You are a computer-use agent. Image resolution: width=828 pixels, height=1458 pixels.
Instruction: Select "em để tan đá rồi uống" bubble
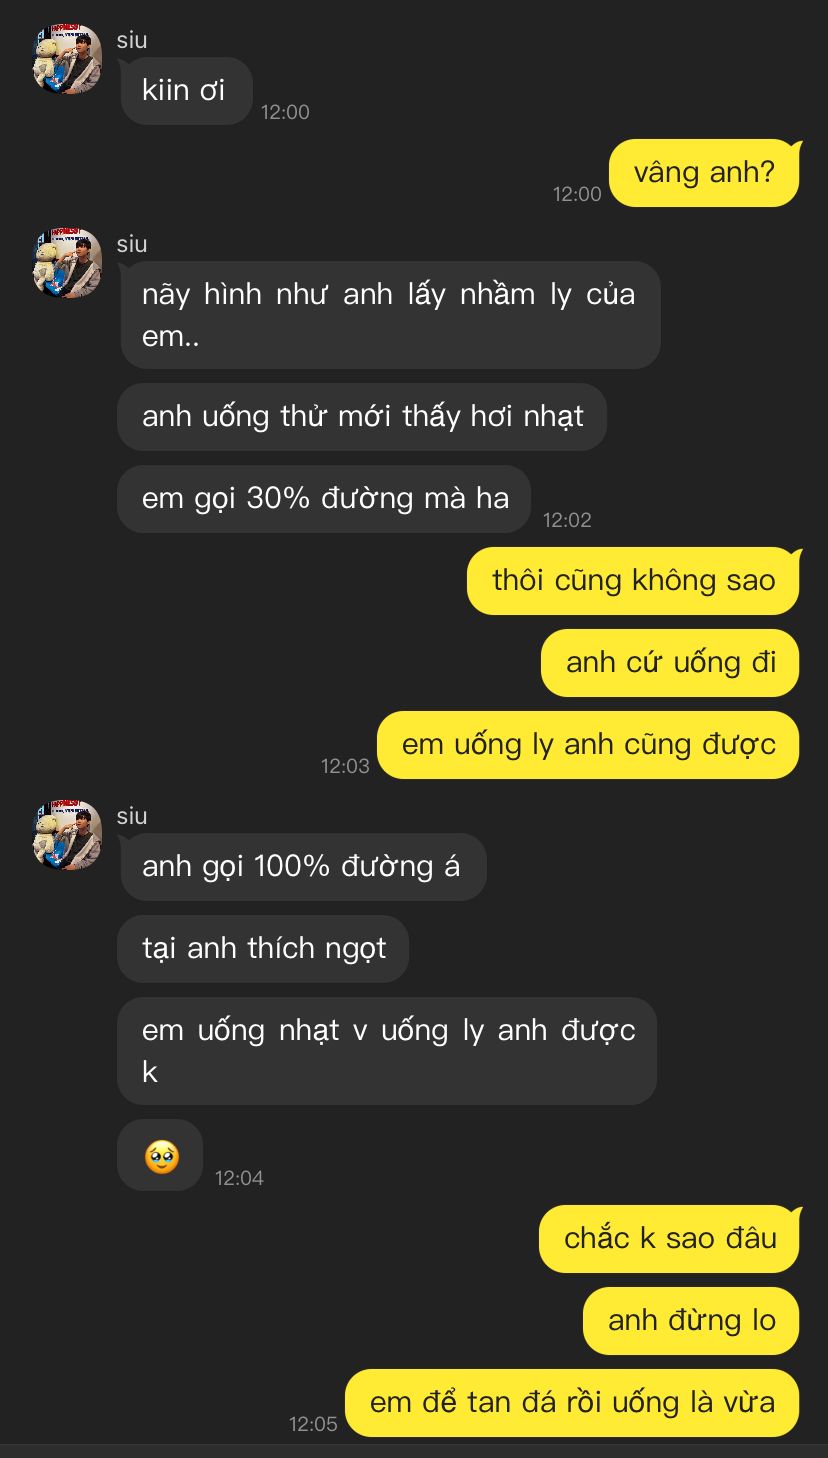coord(572,1403)
